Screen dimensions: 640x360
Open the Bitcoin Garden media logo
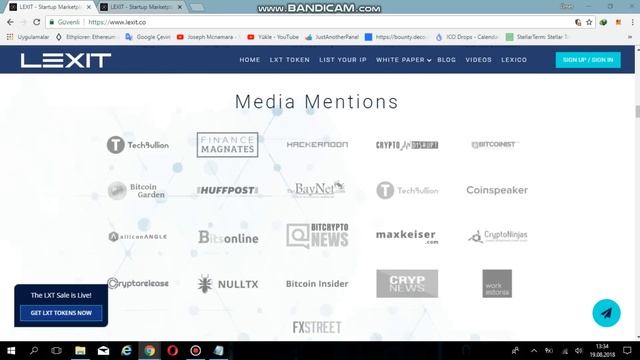pos(137,191)
